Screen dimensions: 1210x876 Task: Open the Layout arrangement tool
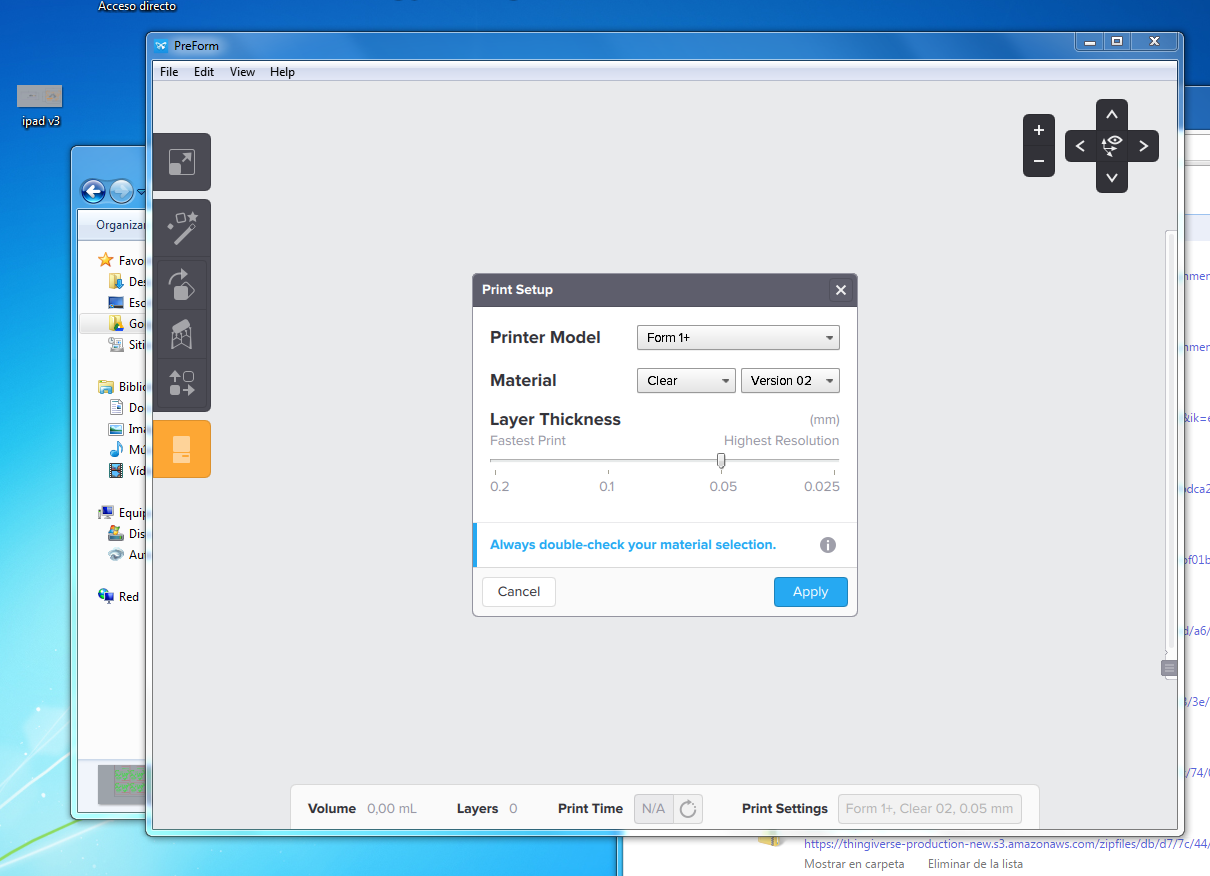(181, 383)
